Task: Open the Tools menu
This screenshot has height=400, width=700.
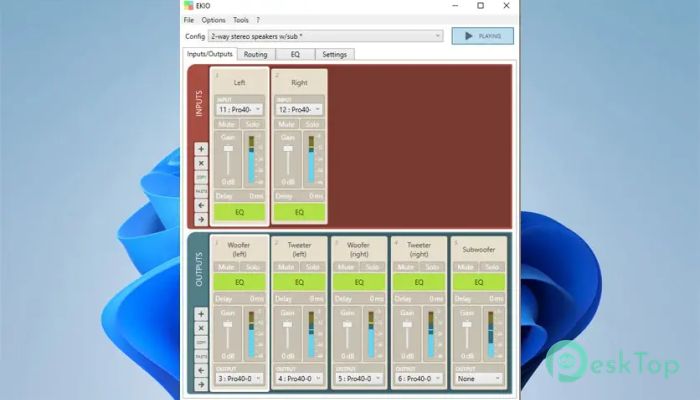Action: tap(241, 20)
